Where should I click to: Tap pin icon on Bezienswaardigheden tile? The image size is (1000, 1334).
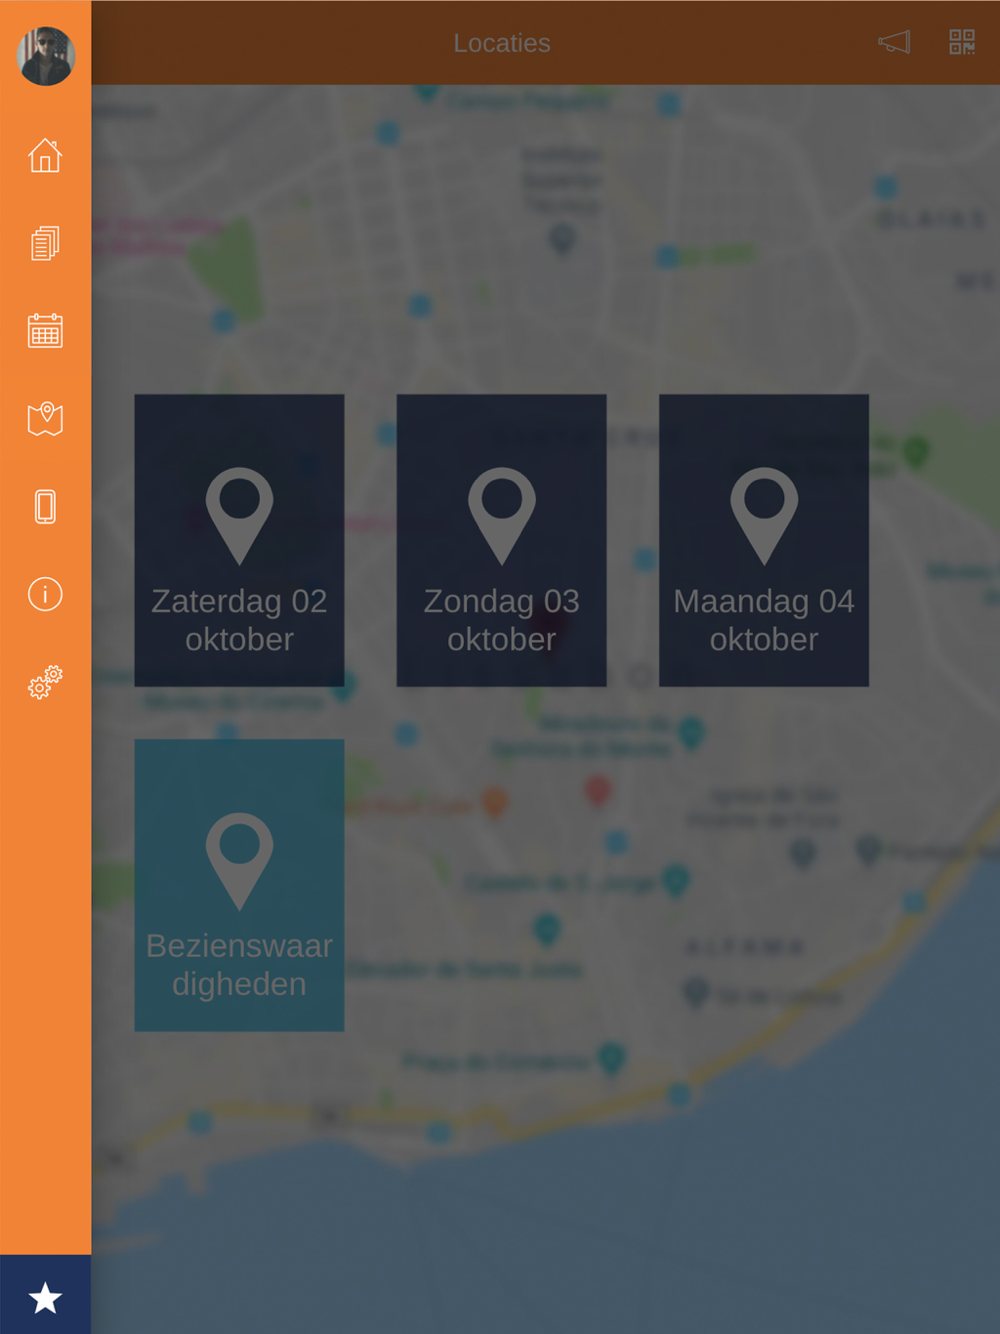[239, 860]
